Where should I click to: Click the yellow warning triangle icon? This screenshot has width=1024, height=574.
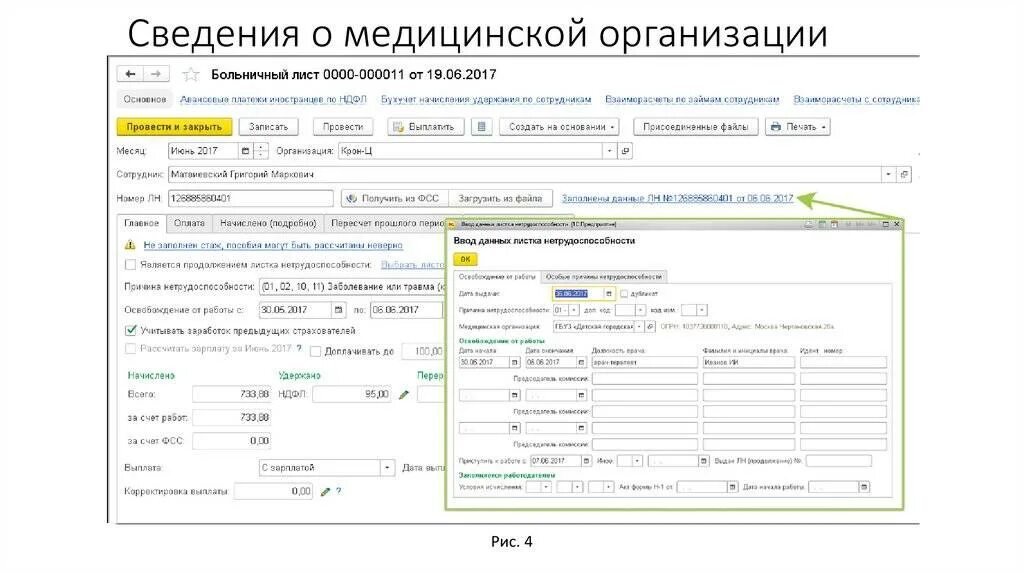(130, 245)
